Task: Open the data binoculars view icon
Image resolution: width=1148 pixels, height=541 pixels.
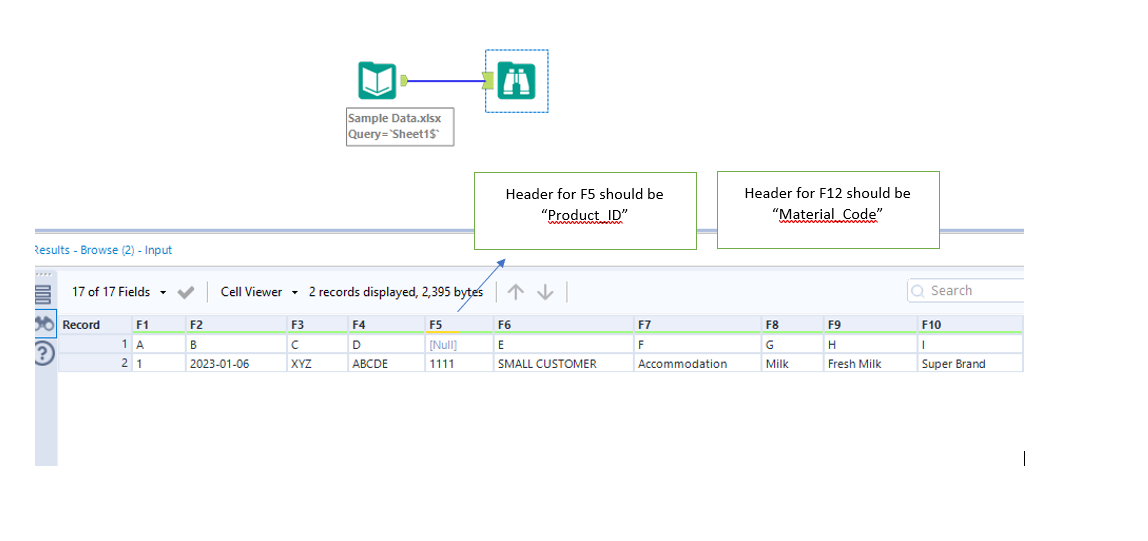Action: click(x=45, y=324)
